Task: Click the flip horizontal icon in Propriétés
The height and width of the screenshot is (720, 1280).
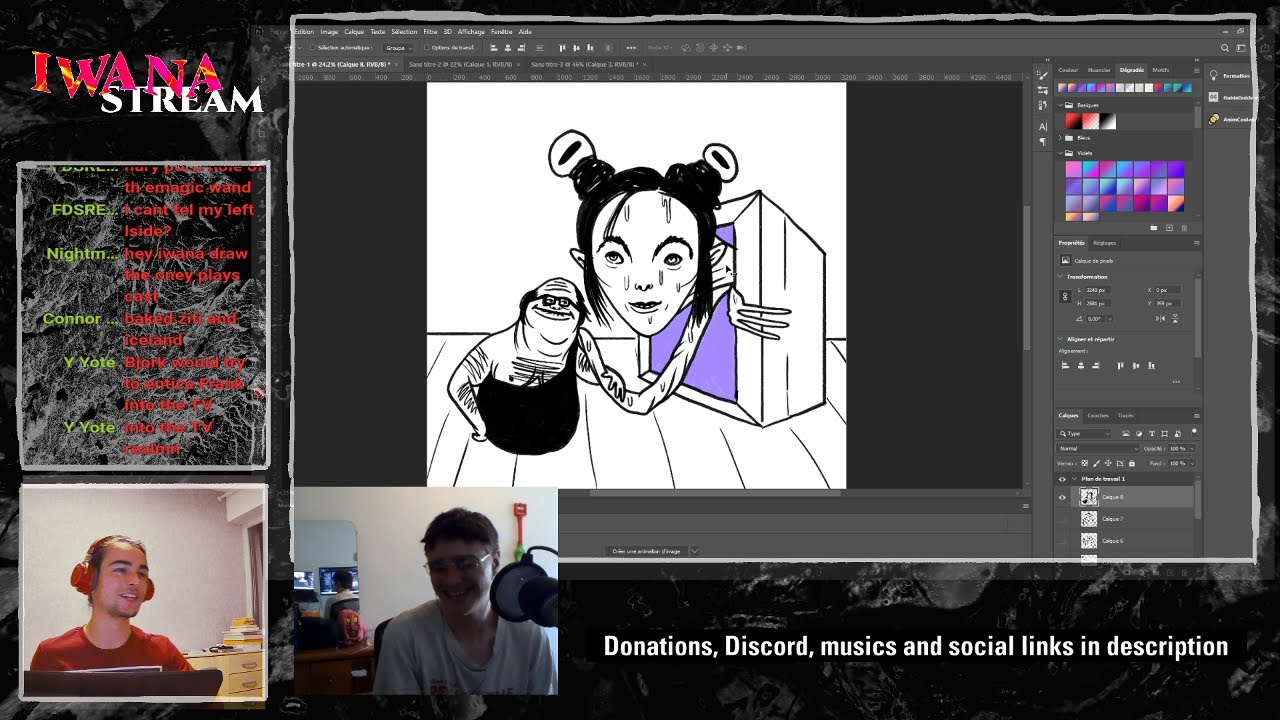Action: tap(1160, 319)
